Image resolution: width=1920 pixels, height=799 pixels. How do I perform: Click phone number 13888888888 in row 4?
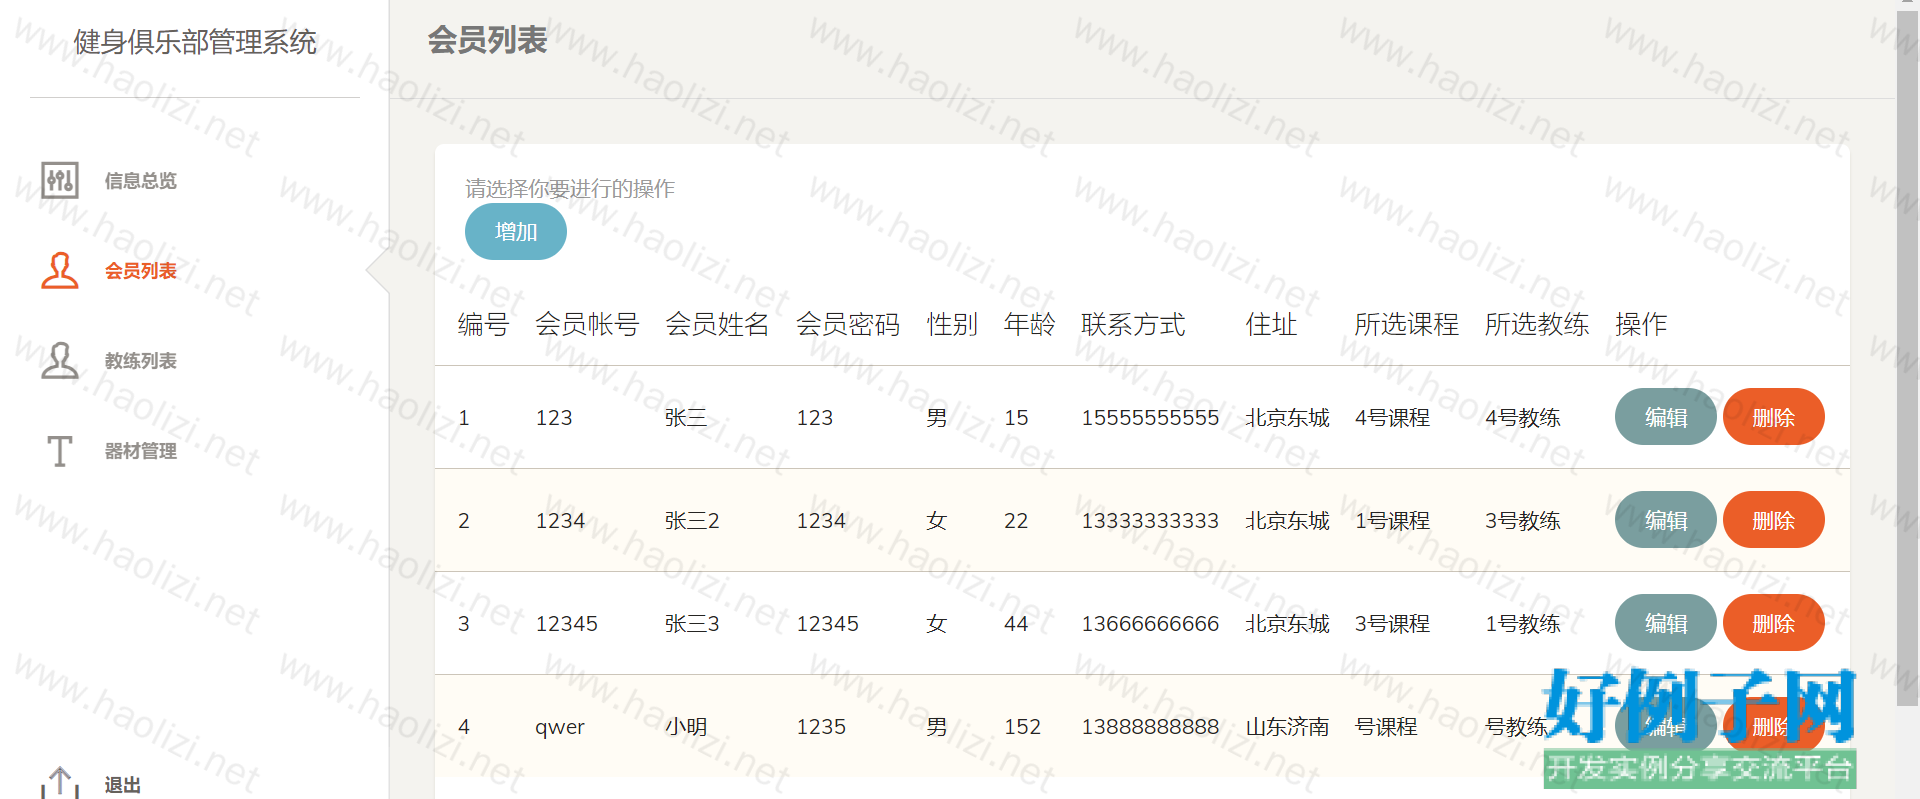pos(1150,727)
